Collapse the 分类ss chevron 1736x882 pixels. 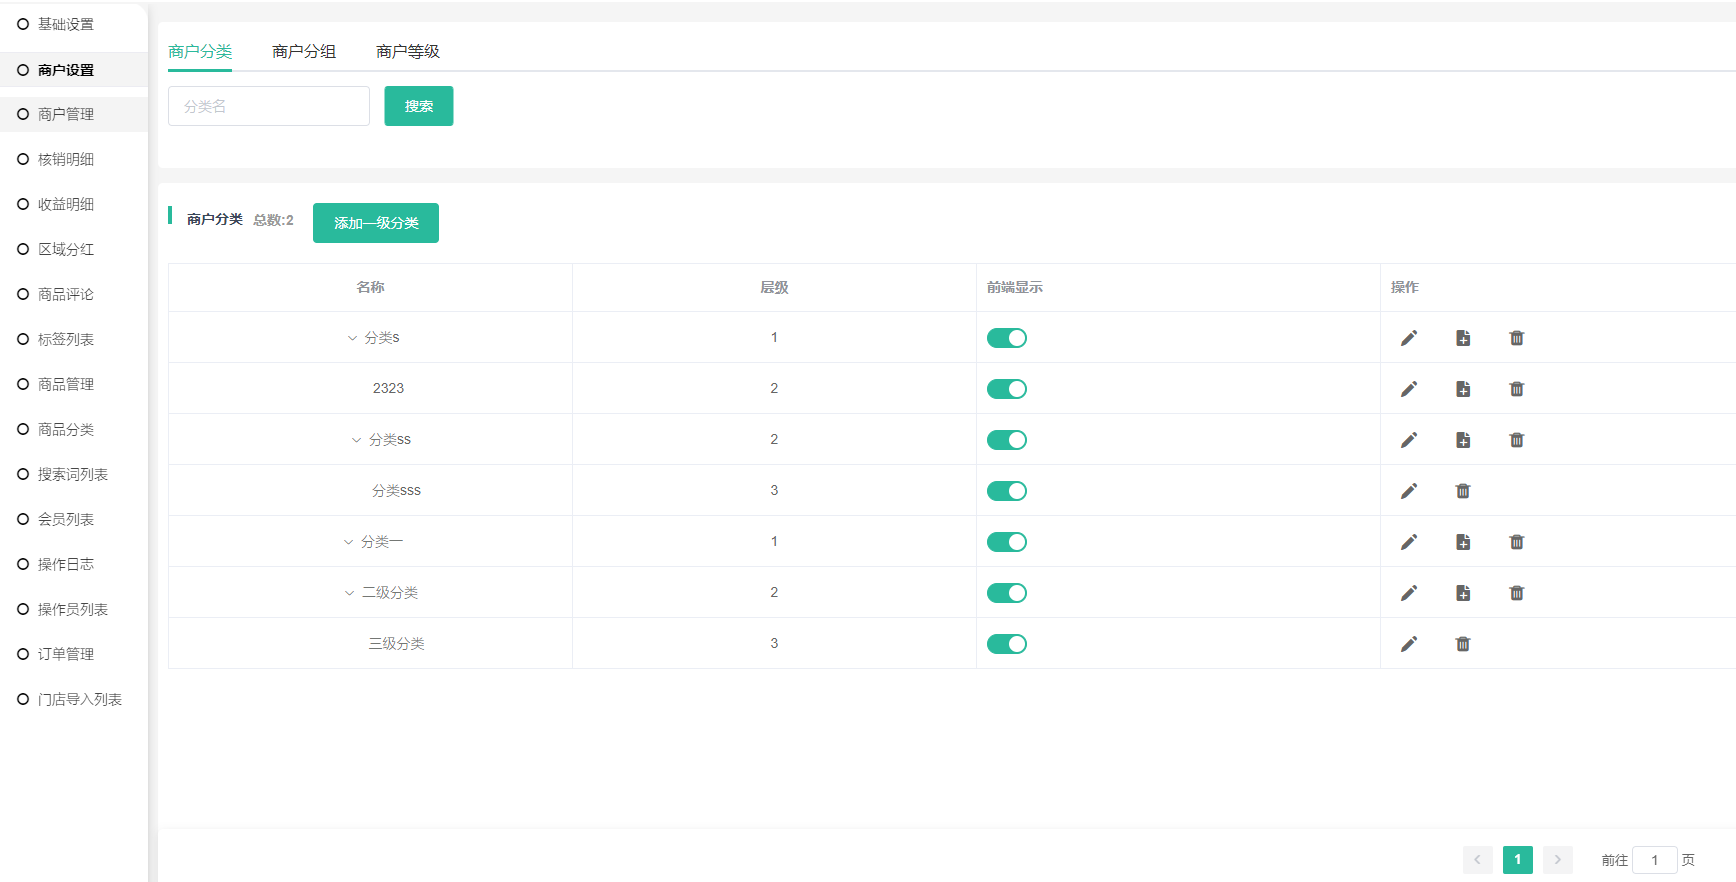(x=356, y=440)
